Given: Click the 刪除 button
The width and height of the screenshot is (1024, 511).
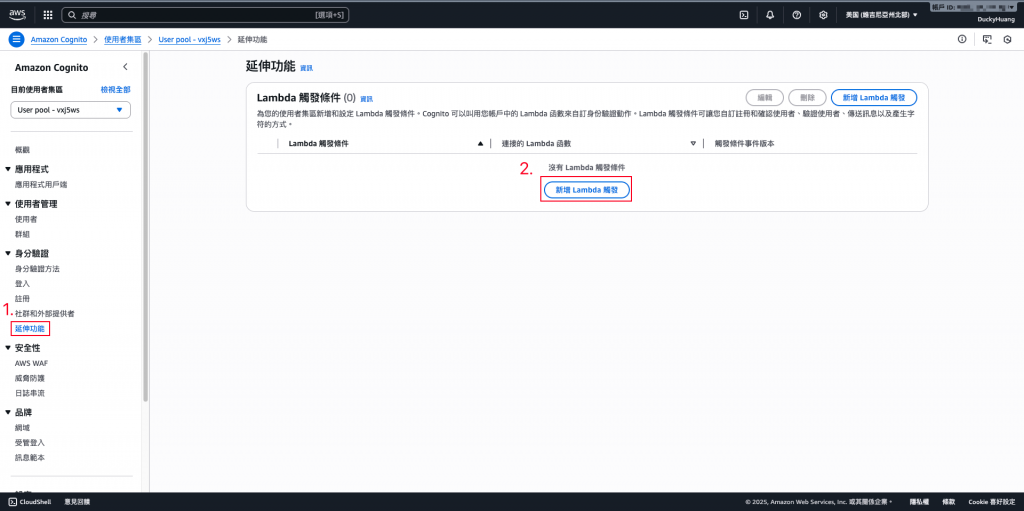Looking at the screenshot, I should click(807, 97).
